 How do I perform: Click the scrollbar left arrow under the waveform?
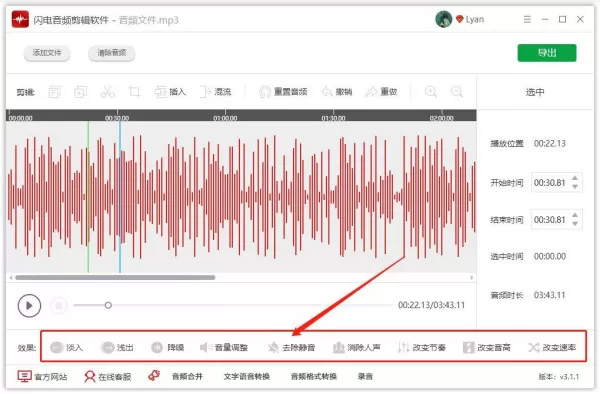coord(11,277)
